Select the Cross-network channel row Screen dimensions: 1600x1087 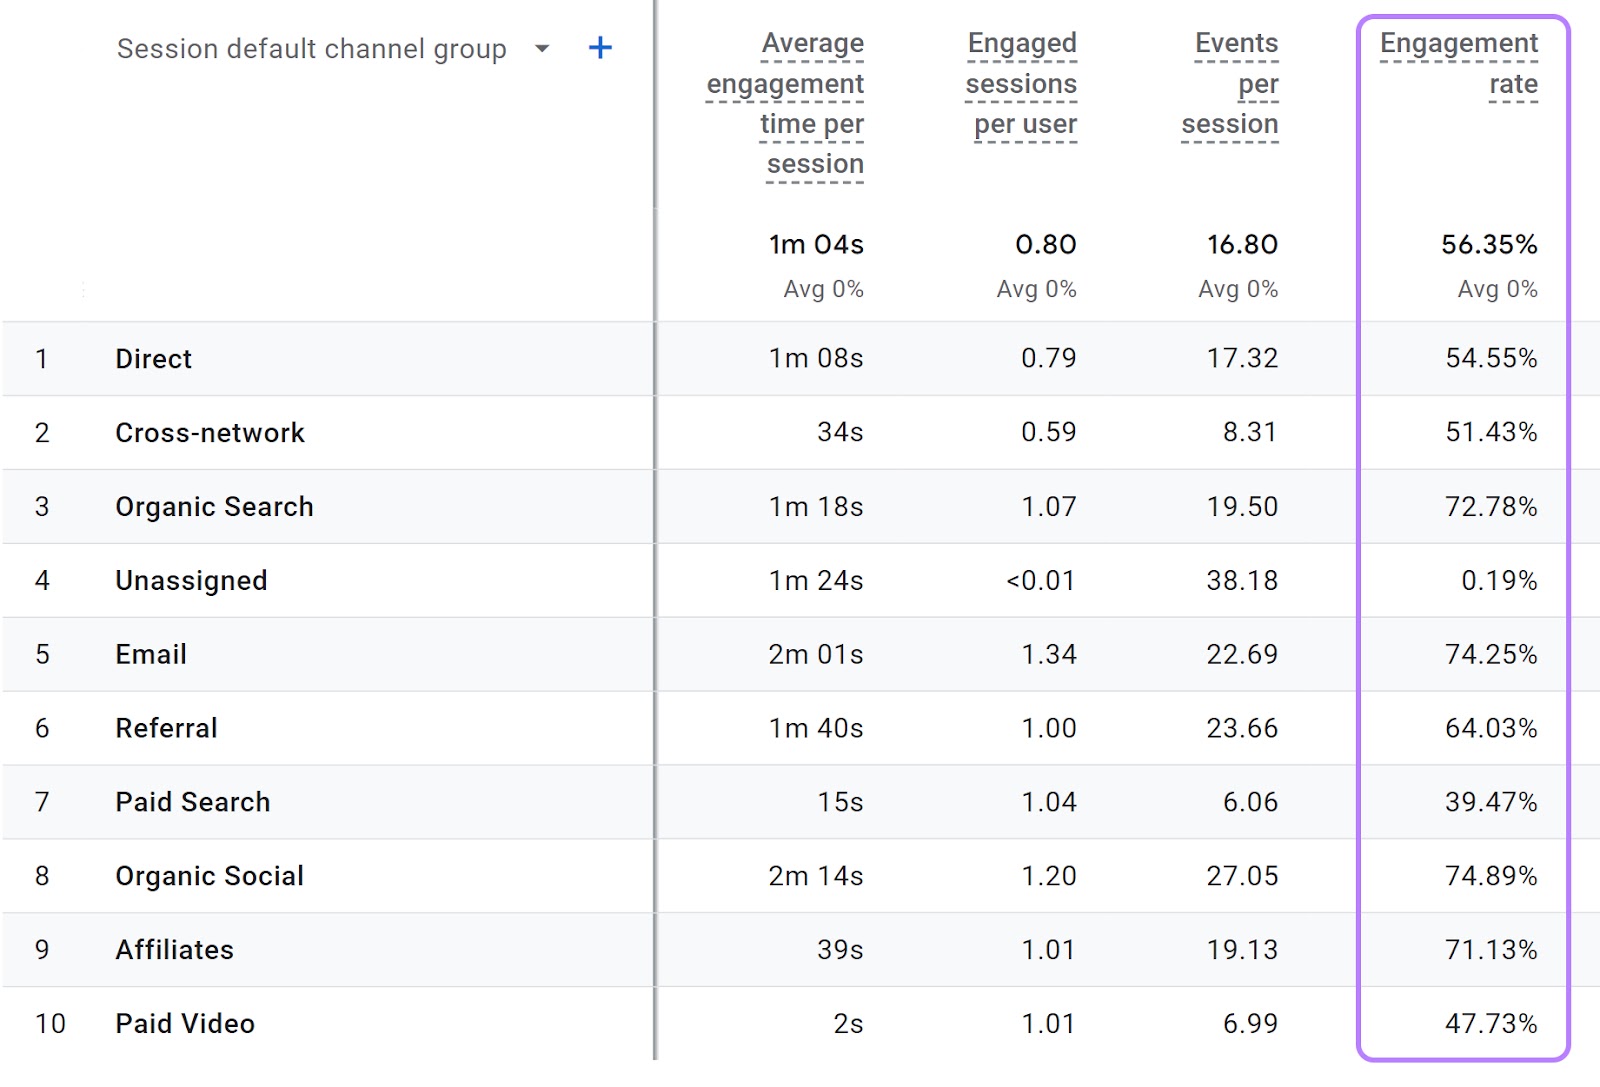(x=210, y=432)
